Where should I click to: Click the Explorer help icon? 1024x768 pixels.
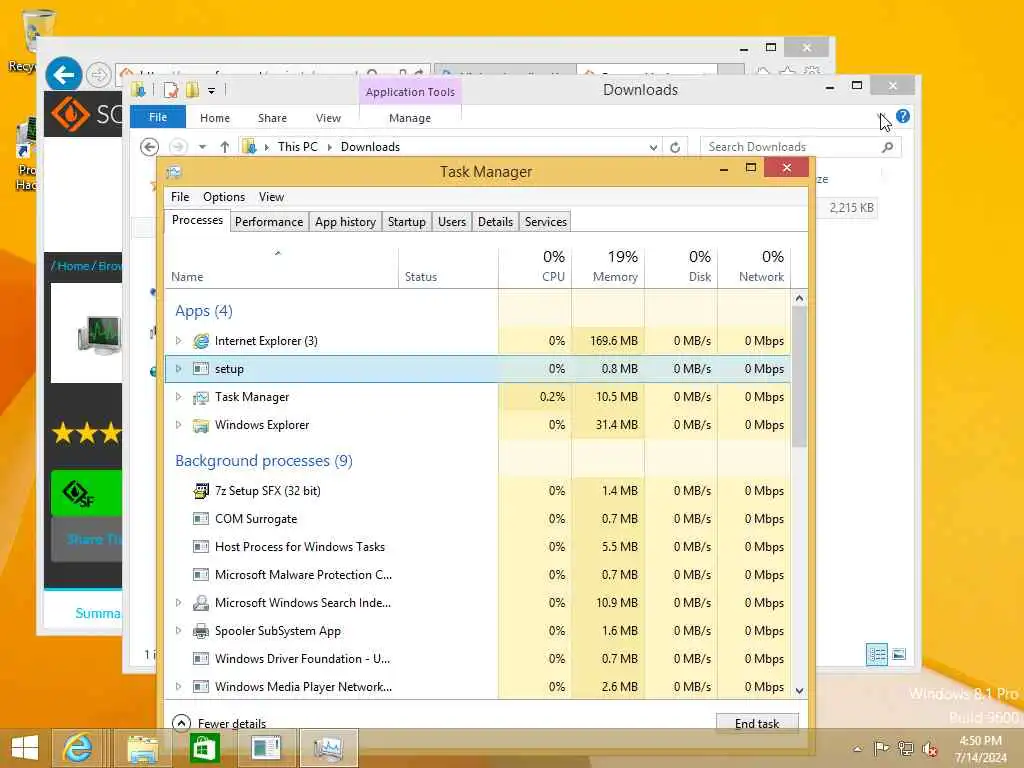tap(903, 116)
